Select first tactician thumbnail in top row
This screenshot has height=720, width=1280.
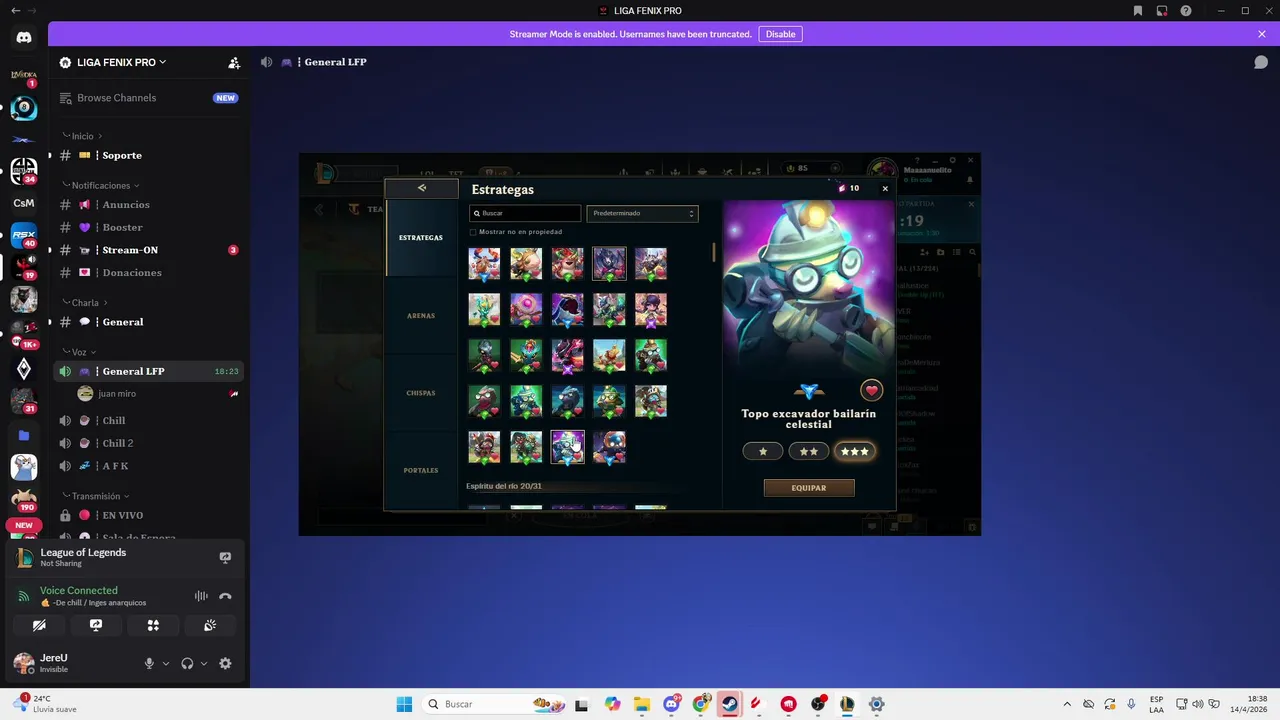(484, 263)
